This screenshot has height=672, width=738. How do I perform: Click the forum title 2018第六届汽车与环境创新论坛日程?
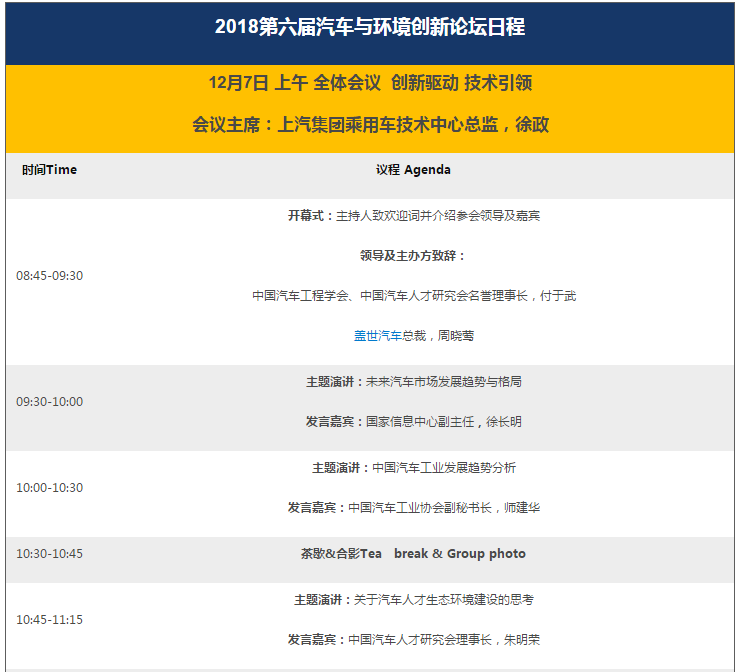370,28
